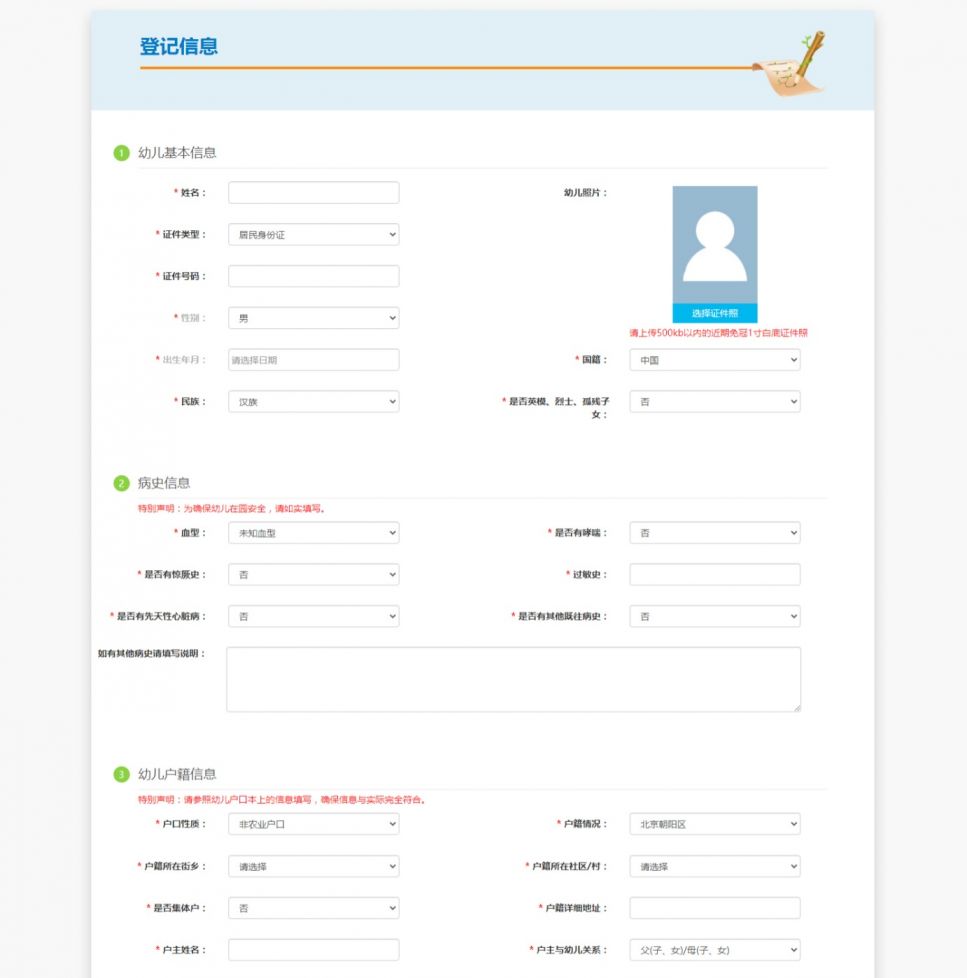Click the 户籍详细地址 input field
This screenshot has height=978, width=967.
(x=715, y=908)
